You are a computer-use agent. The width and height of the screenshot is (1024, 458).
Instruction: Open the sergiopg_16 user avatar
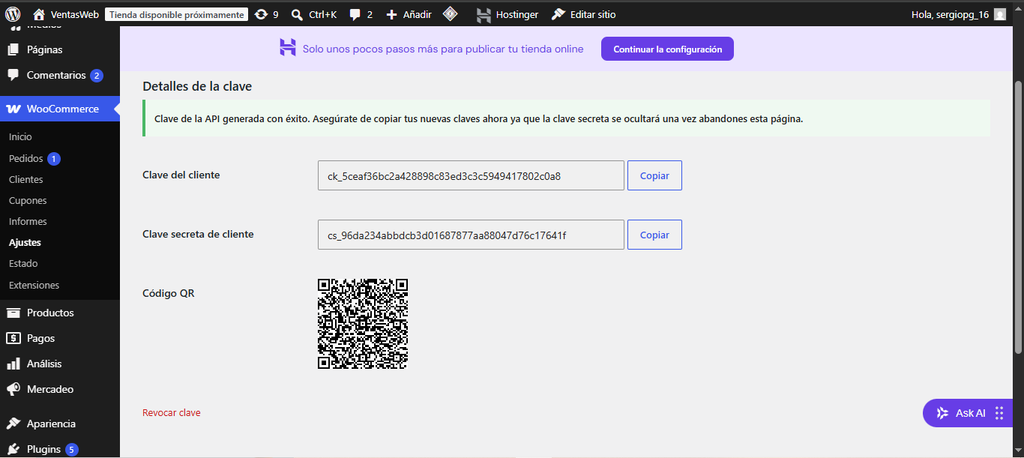(1000, 14)
